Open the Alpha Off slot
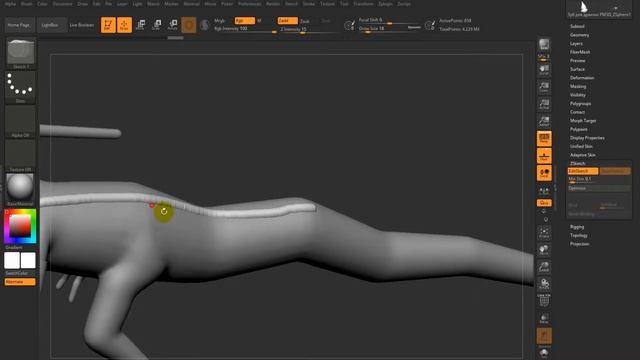The image size is (640, 360). (20, 122)
